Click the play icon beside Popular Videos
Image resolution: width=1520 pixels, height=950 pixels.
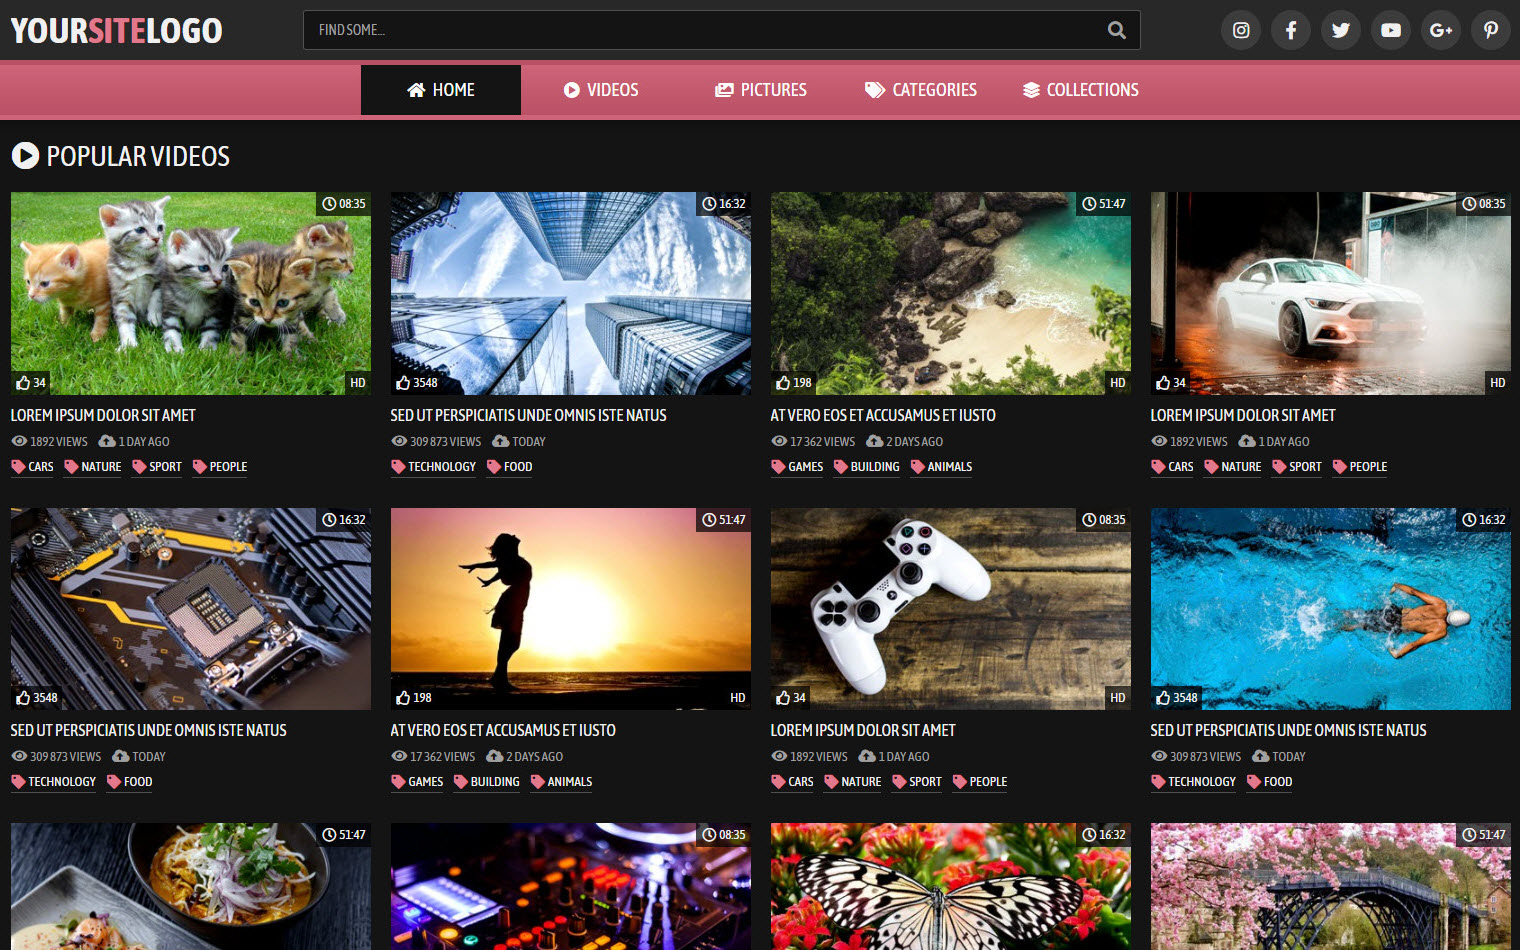click(x=25, y=156)
